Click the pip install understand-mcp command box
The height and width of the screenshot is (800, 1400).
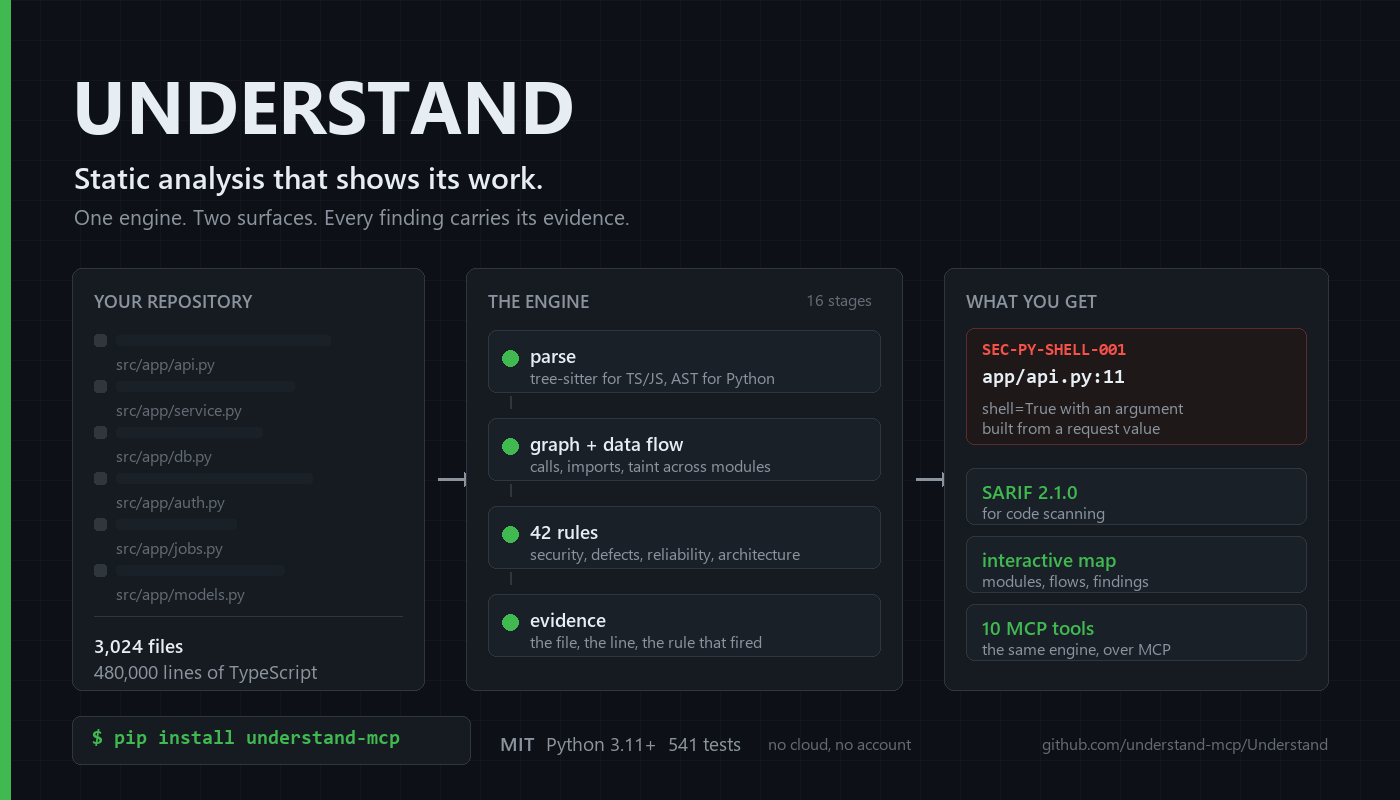tap(271, 740)
